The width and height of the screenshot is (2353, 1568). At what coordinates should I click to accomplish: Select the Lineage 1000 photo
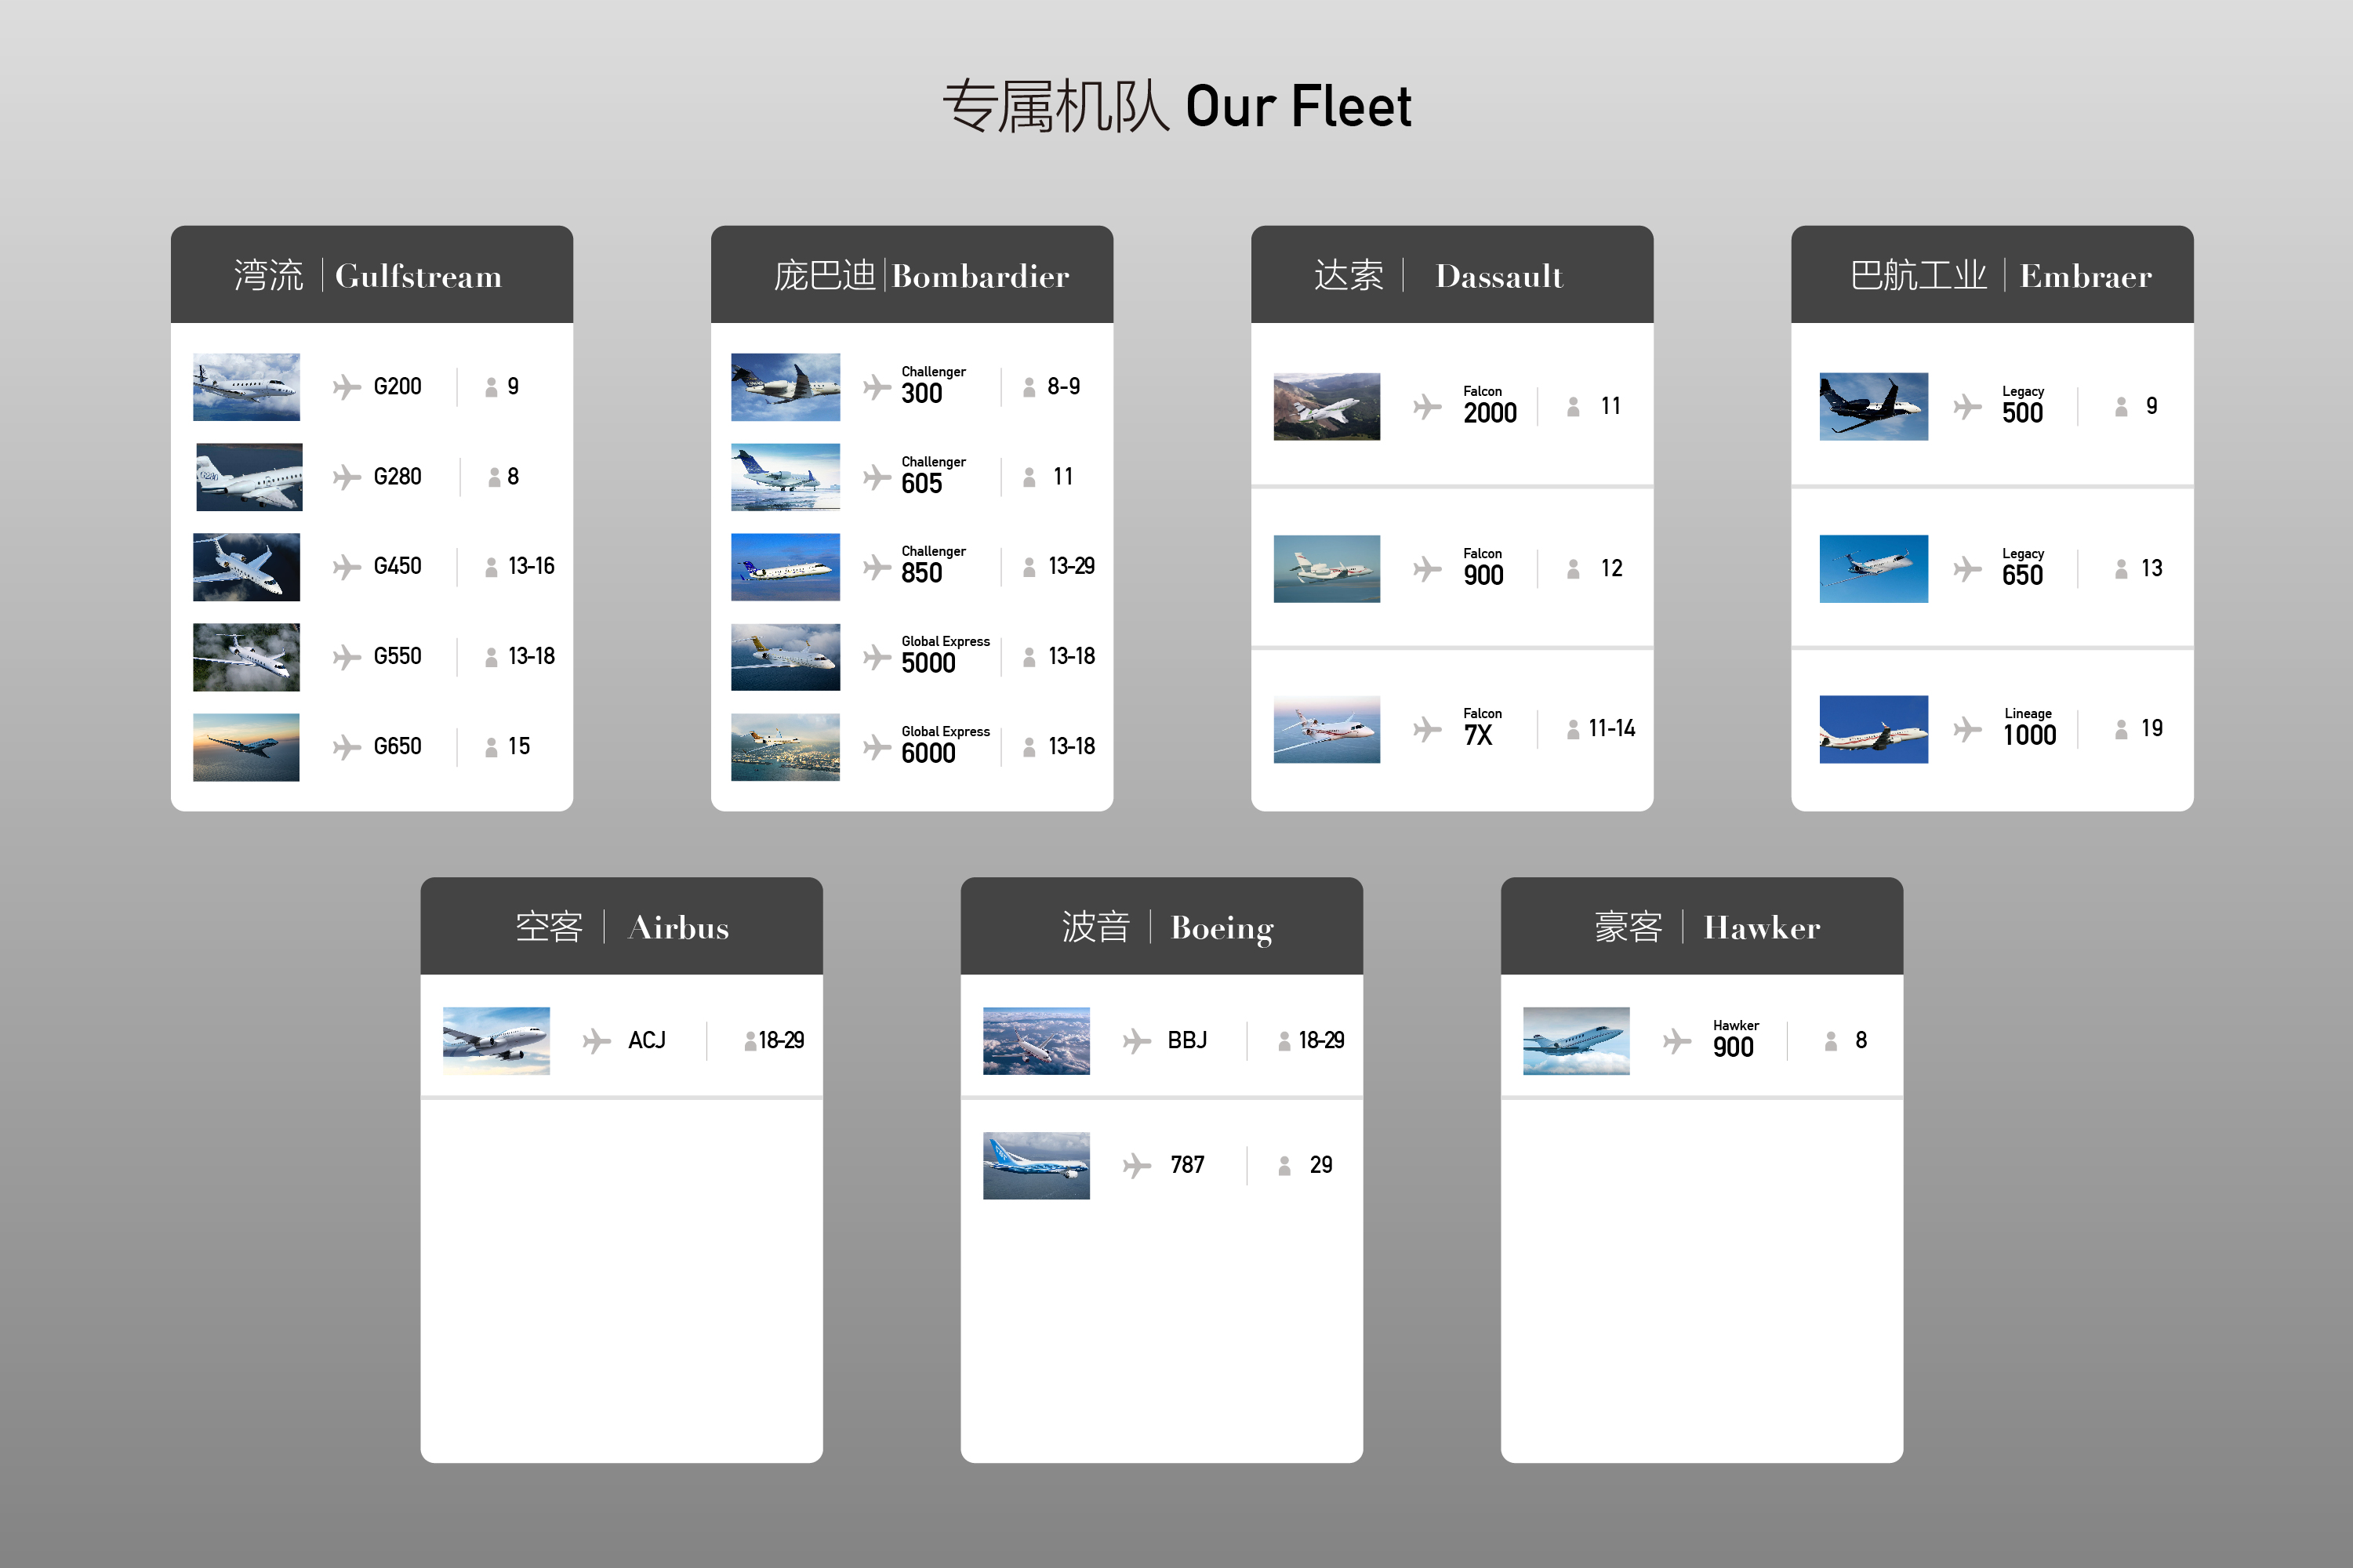coord(1873,729)
